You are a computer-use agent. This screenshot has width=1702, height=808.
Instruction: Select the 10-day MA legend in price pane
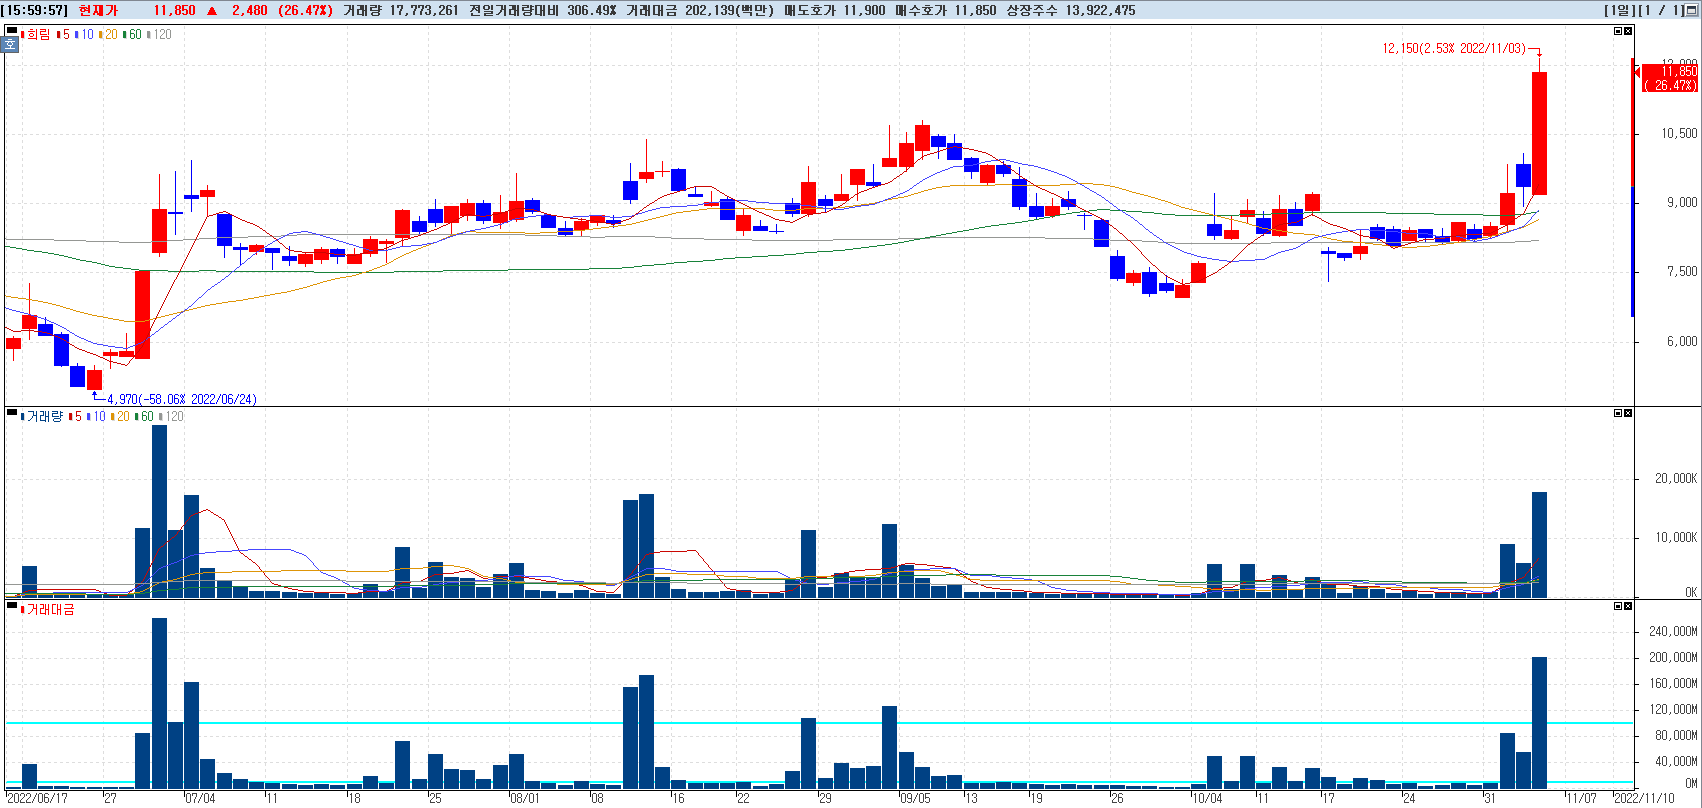tap(85, 34)
